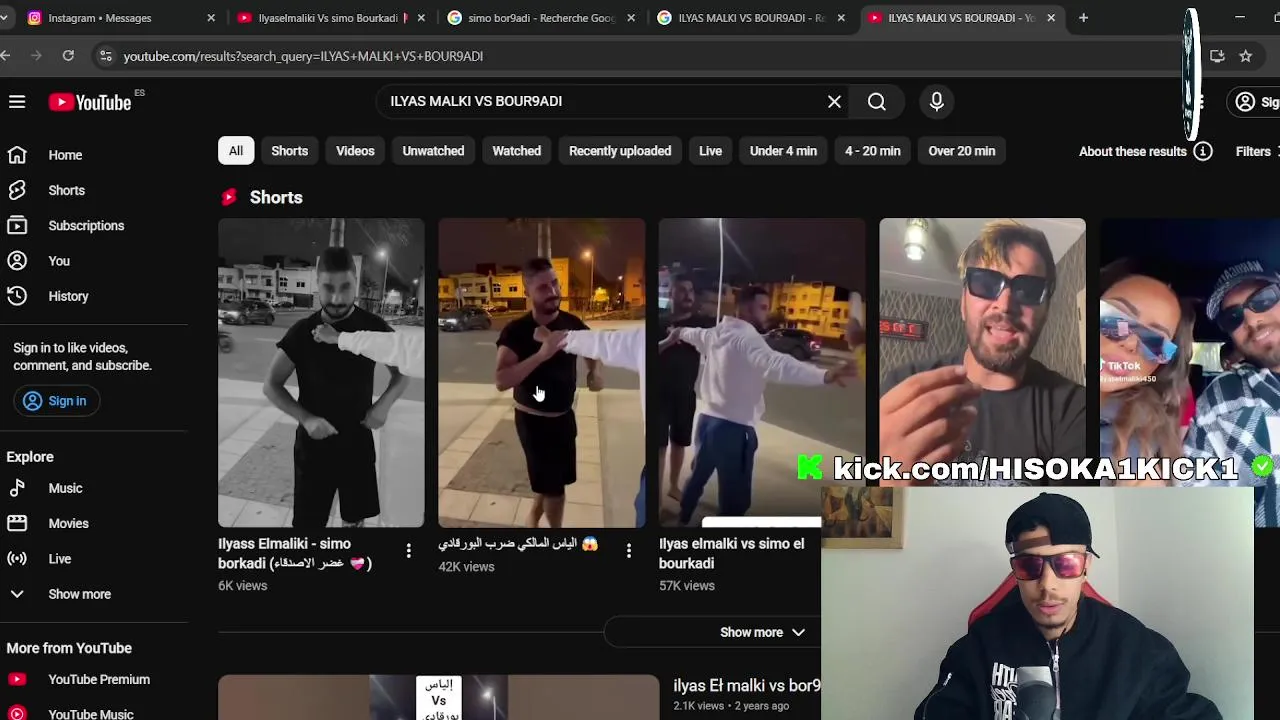
Task: Select the 4 - 20 min chip
Action: [872, 151]
